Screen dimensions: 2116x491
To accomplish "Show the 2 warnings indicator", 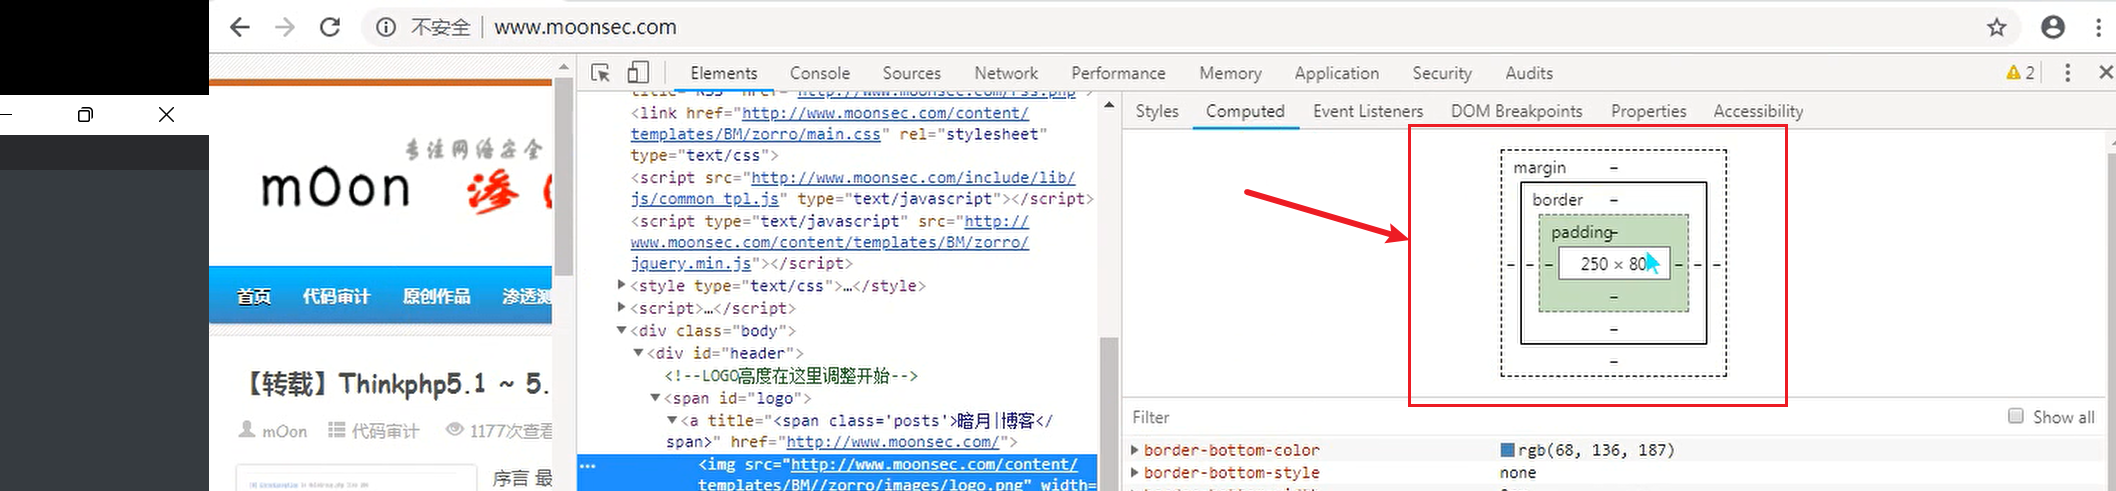I will pyautogui.click(x=2020, y=73).
